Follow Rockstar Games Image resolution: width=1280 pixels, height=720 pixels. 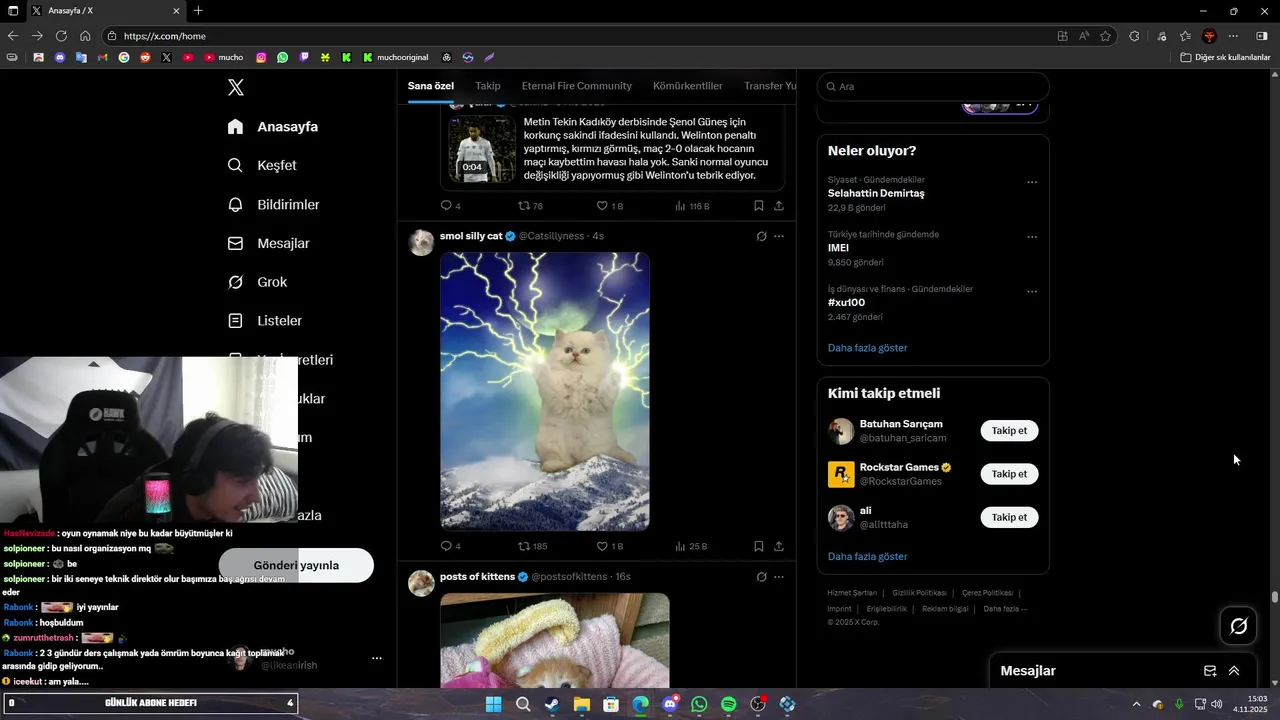click(x=1009, y=474)
